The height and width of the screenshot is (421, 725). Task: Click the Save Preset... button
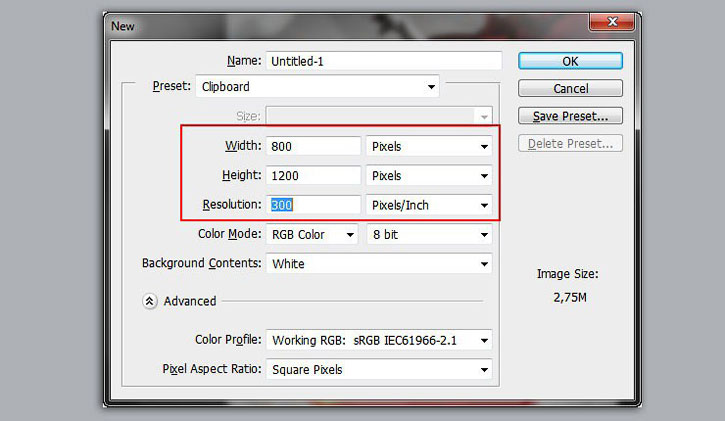point(570,116)
